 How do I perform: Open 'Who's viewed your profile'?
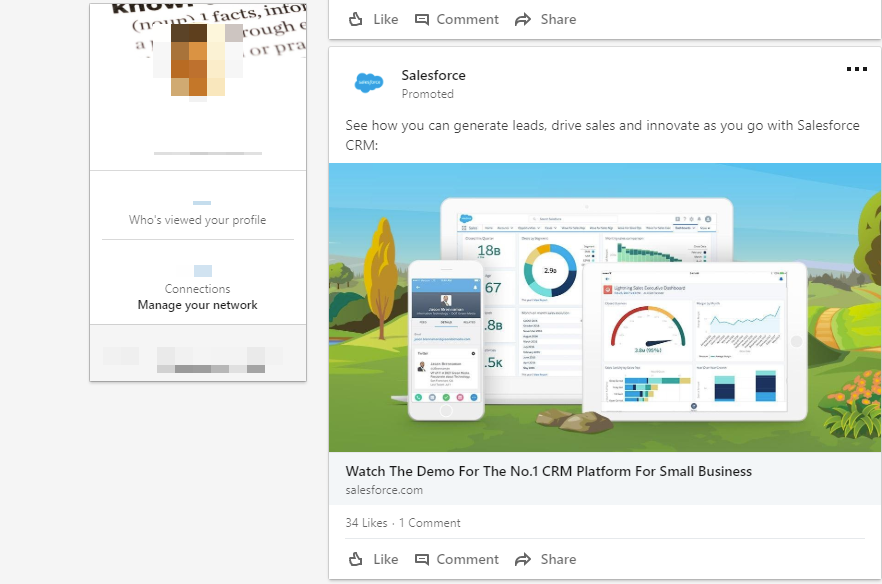(197, 220)
